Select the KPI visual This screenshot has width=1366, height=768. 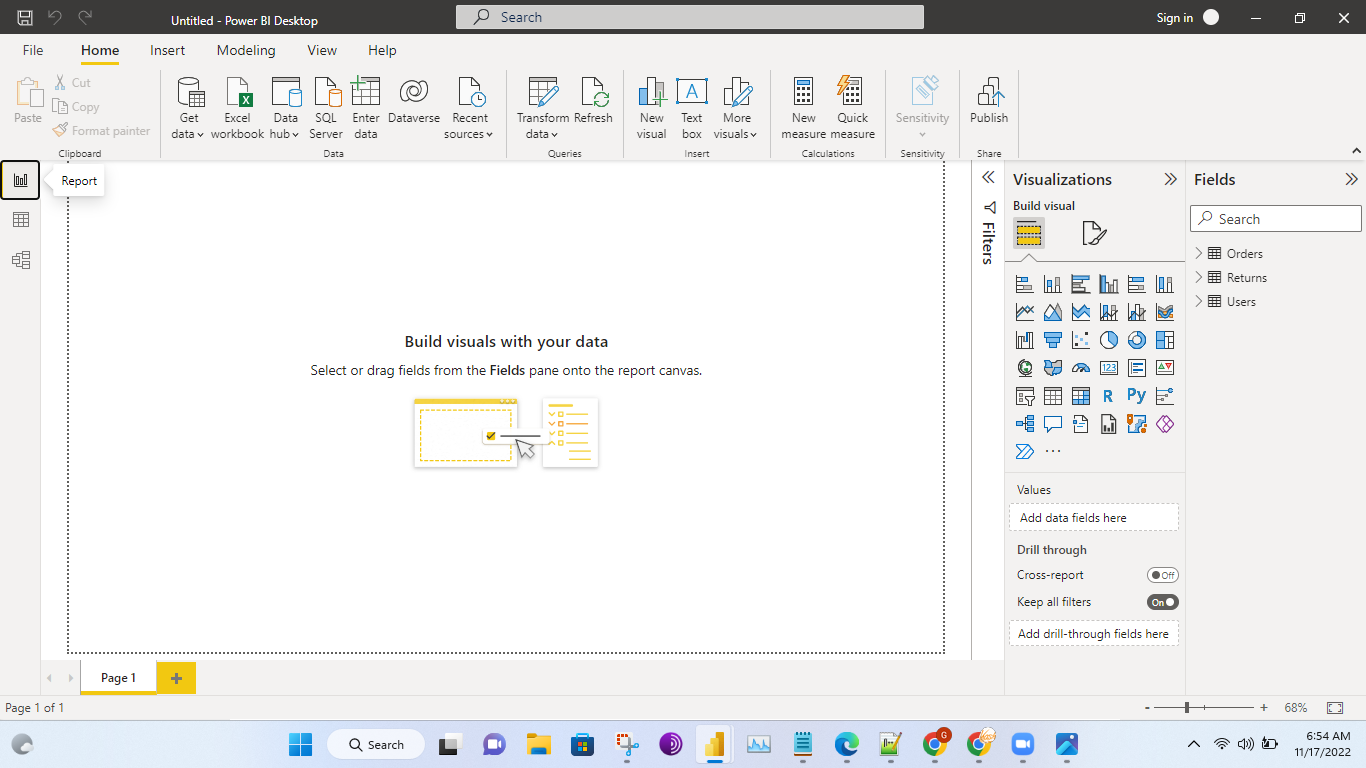coord(1164,368)
